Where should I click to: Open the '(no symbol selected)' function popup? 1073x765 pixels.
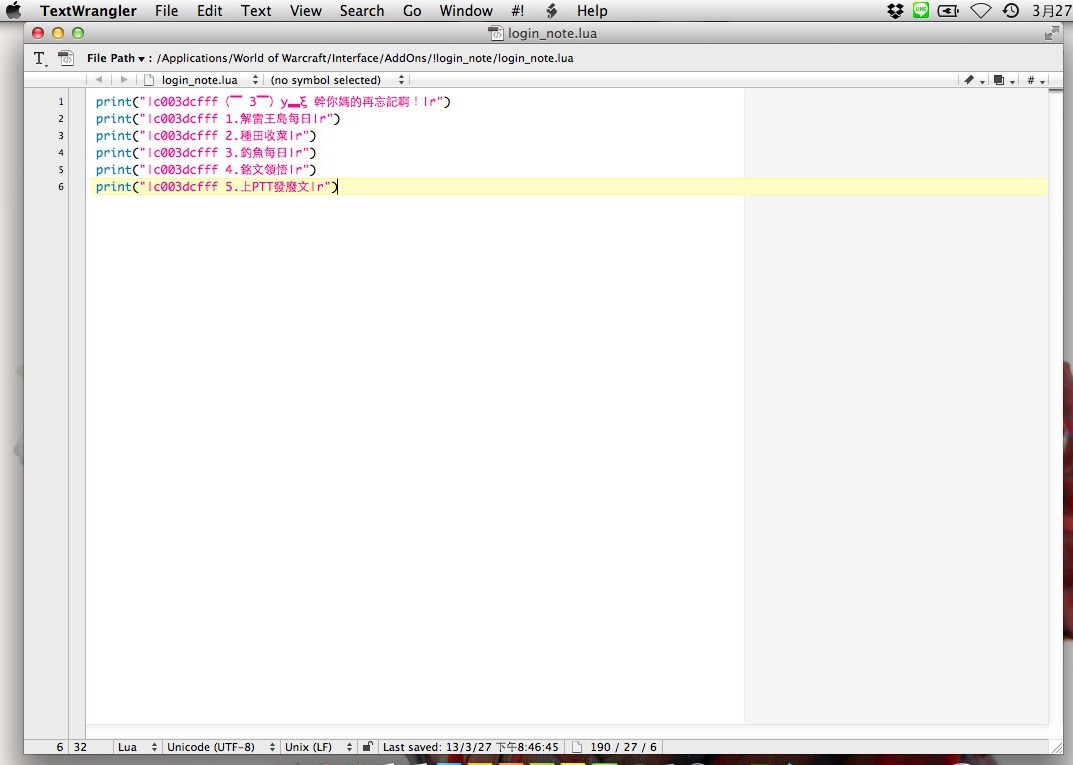pos(337,80)
